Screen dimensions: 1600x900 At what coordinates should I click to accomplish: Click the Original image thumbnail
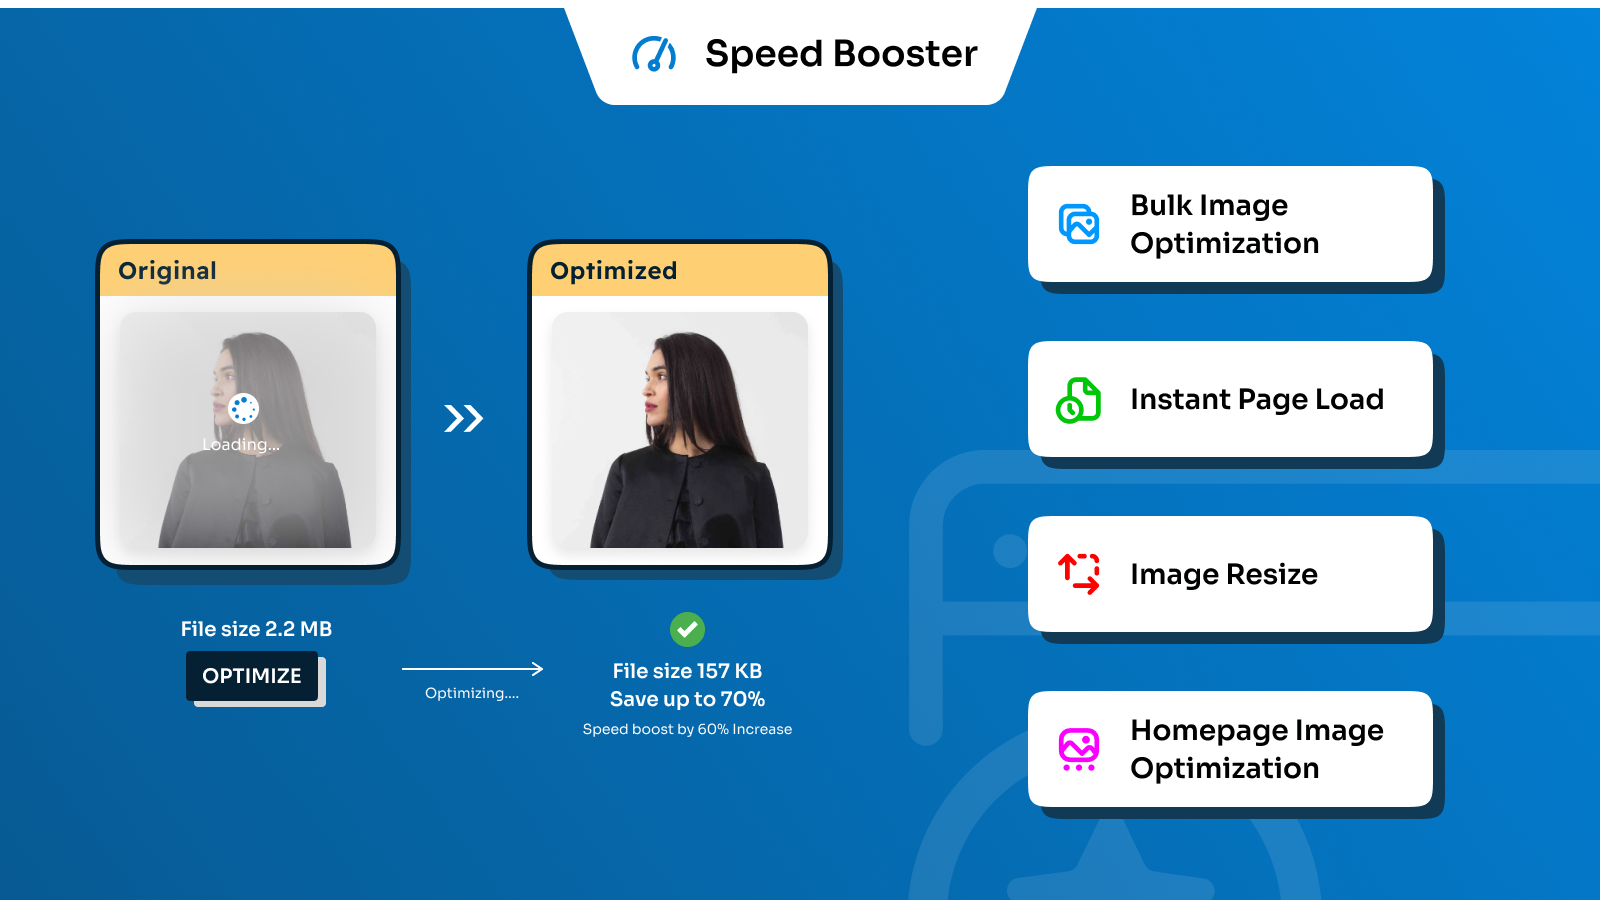pyautogui.click(x=248, y=430)
